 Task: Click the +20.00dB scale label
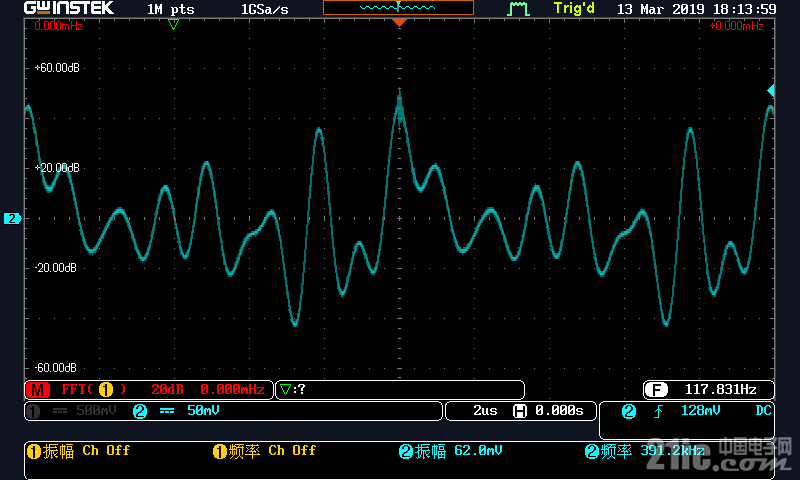(57, 168)
